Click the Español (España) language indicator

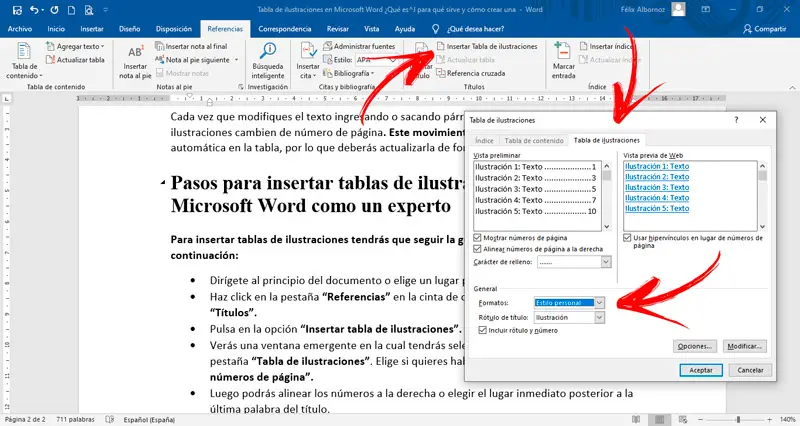[149, 420]
